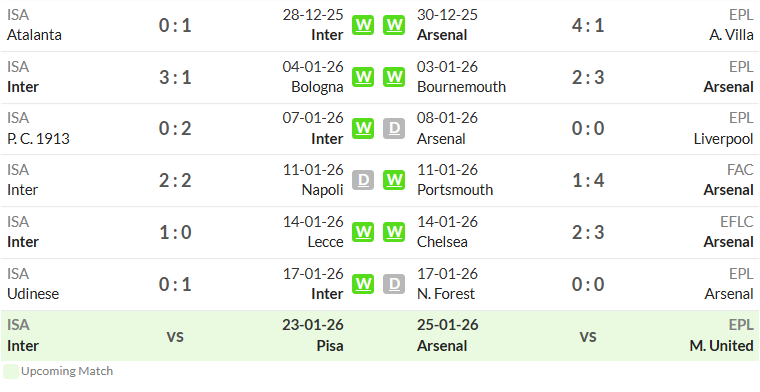Open the 4:1 Arsenal vs A. Villa score
Viewport: 760px width, 392px height.
[x=588, y=25]
